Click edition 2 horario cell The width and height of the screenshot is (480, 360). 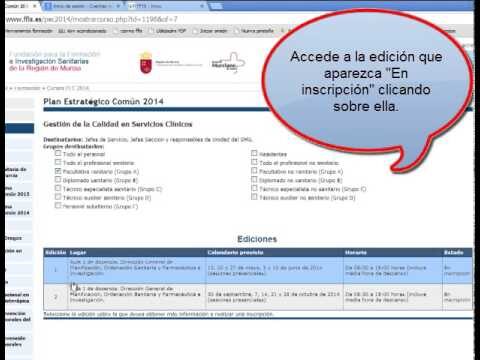pyautogui.click(x=393, y=297)
